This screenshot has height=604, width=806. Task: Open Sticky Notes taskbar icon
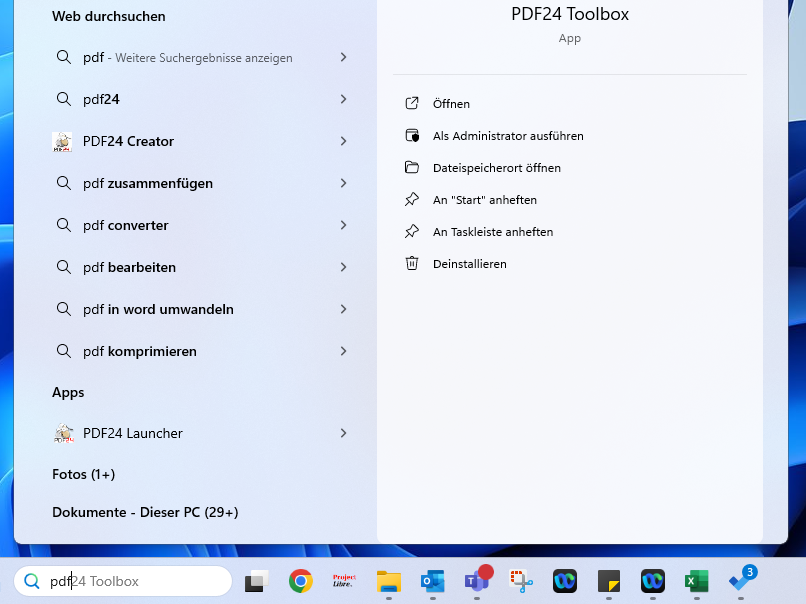click(x=609, y=581)
